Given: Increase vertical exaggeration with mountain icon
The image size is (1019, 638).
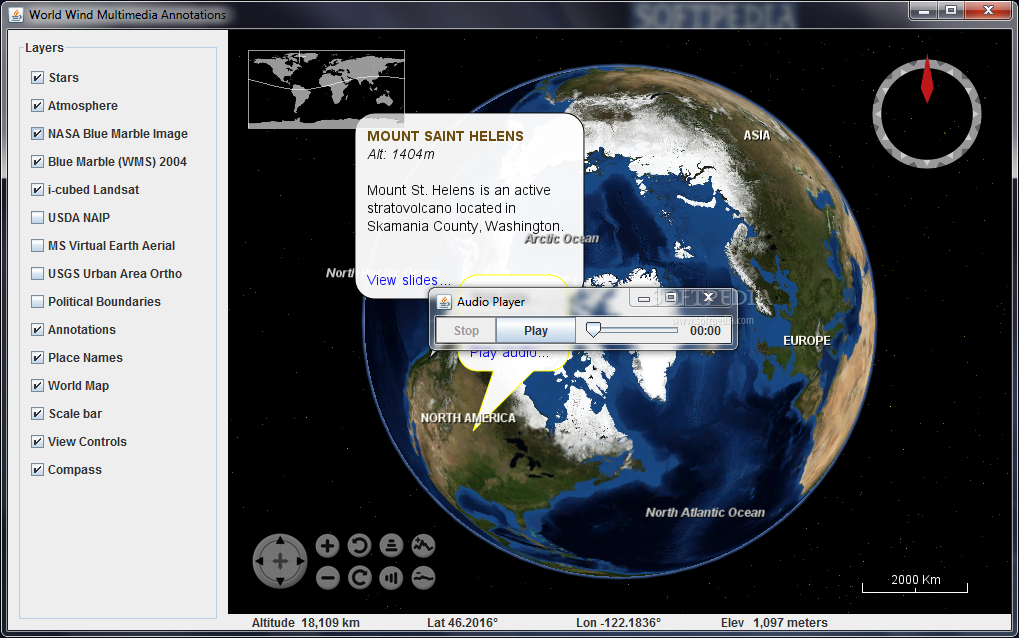Looking at the screenshot, I should point(423,546).
